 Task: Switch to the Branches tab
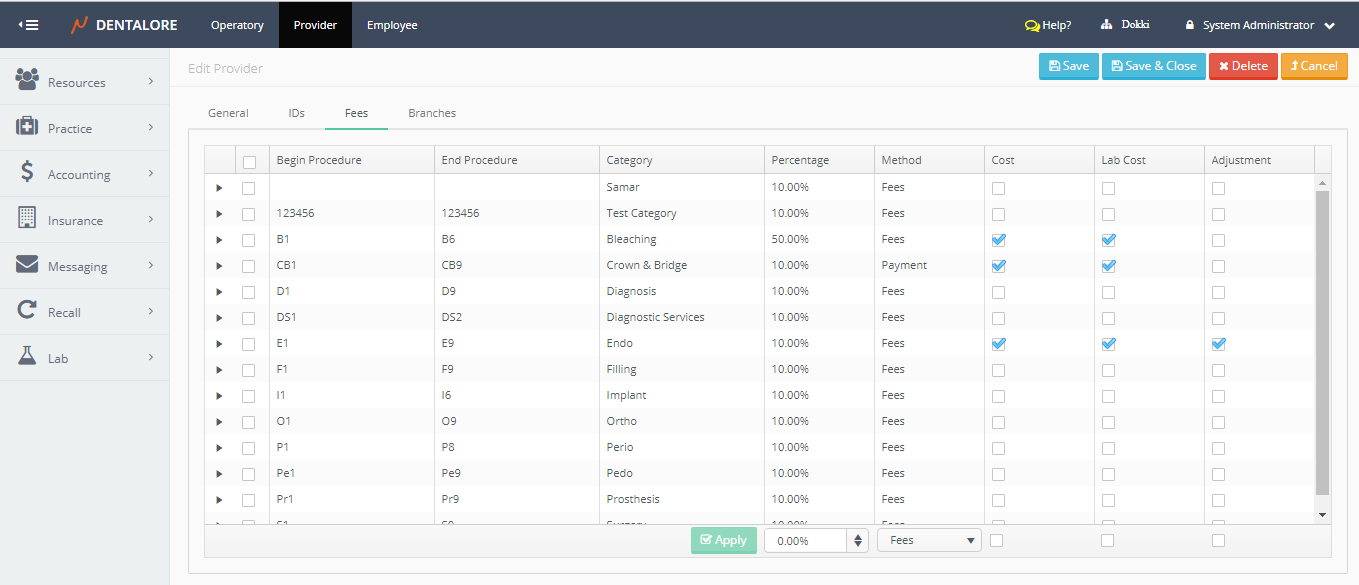click(x=432, y=113)
